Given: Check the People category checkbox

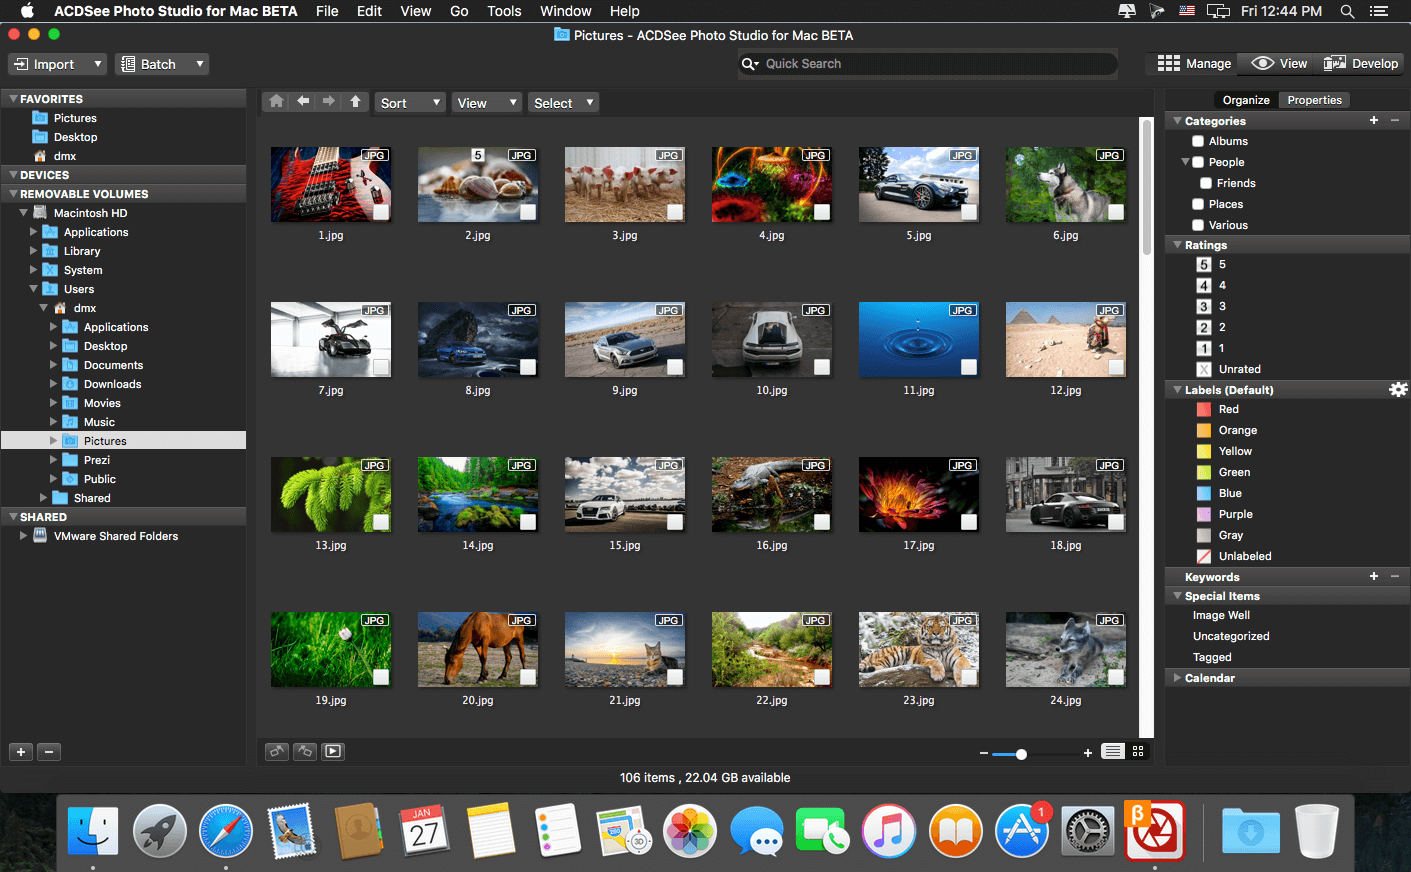Looking at the screenshot, I should tap(1197, 161).
